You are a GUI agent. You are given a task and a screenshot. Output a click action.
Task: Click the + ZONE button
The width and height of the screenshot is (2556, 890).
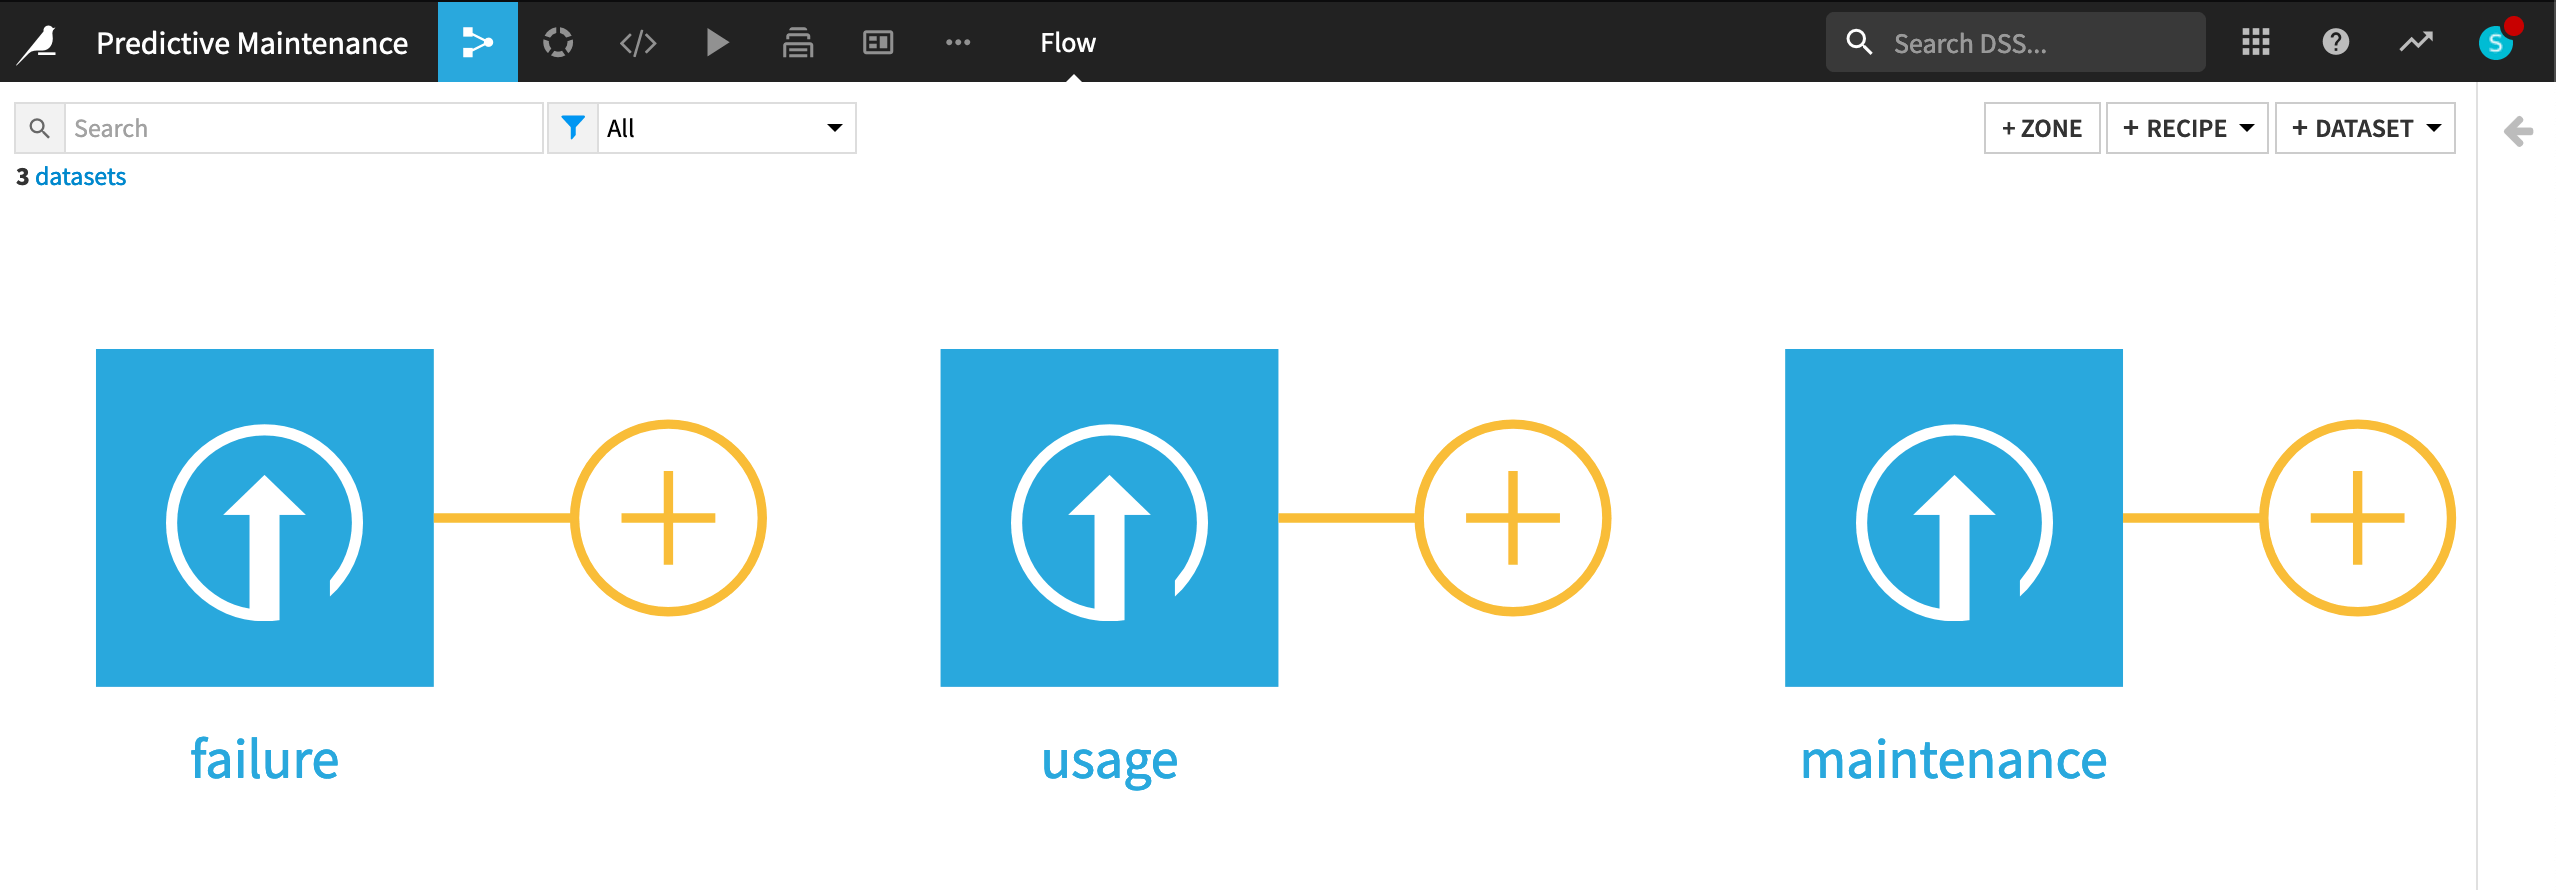tap(2041, 128)
